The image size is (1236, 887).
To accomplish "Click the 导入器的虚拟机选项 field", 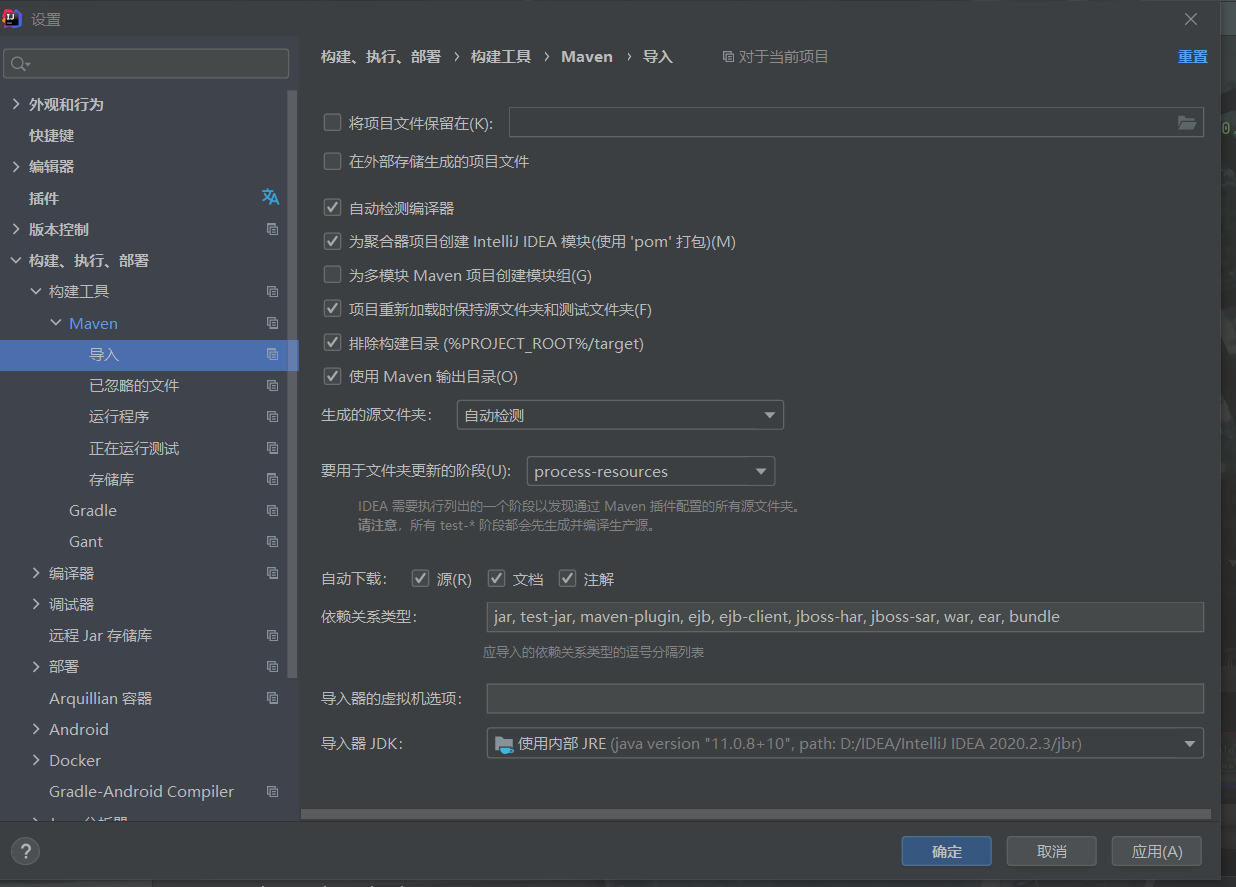I will [845, 698].
